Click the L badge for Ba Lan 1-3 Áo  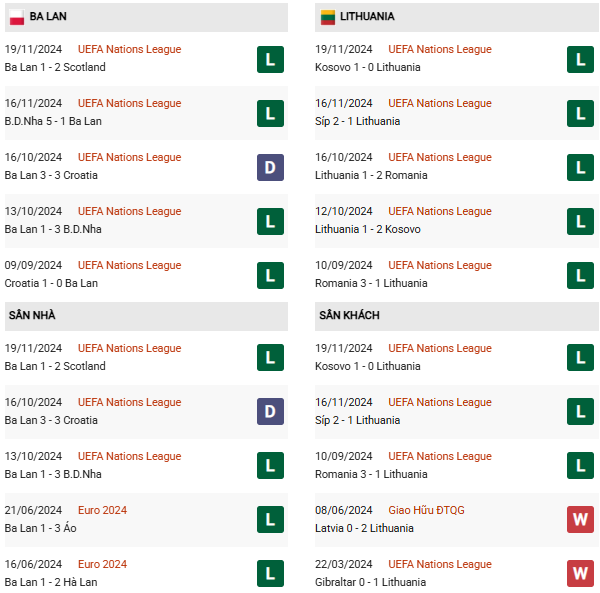[x=270, y=519]
